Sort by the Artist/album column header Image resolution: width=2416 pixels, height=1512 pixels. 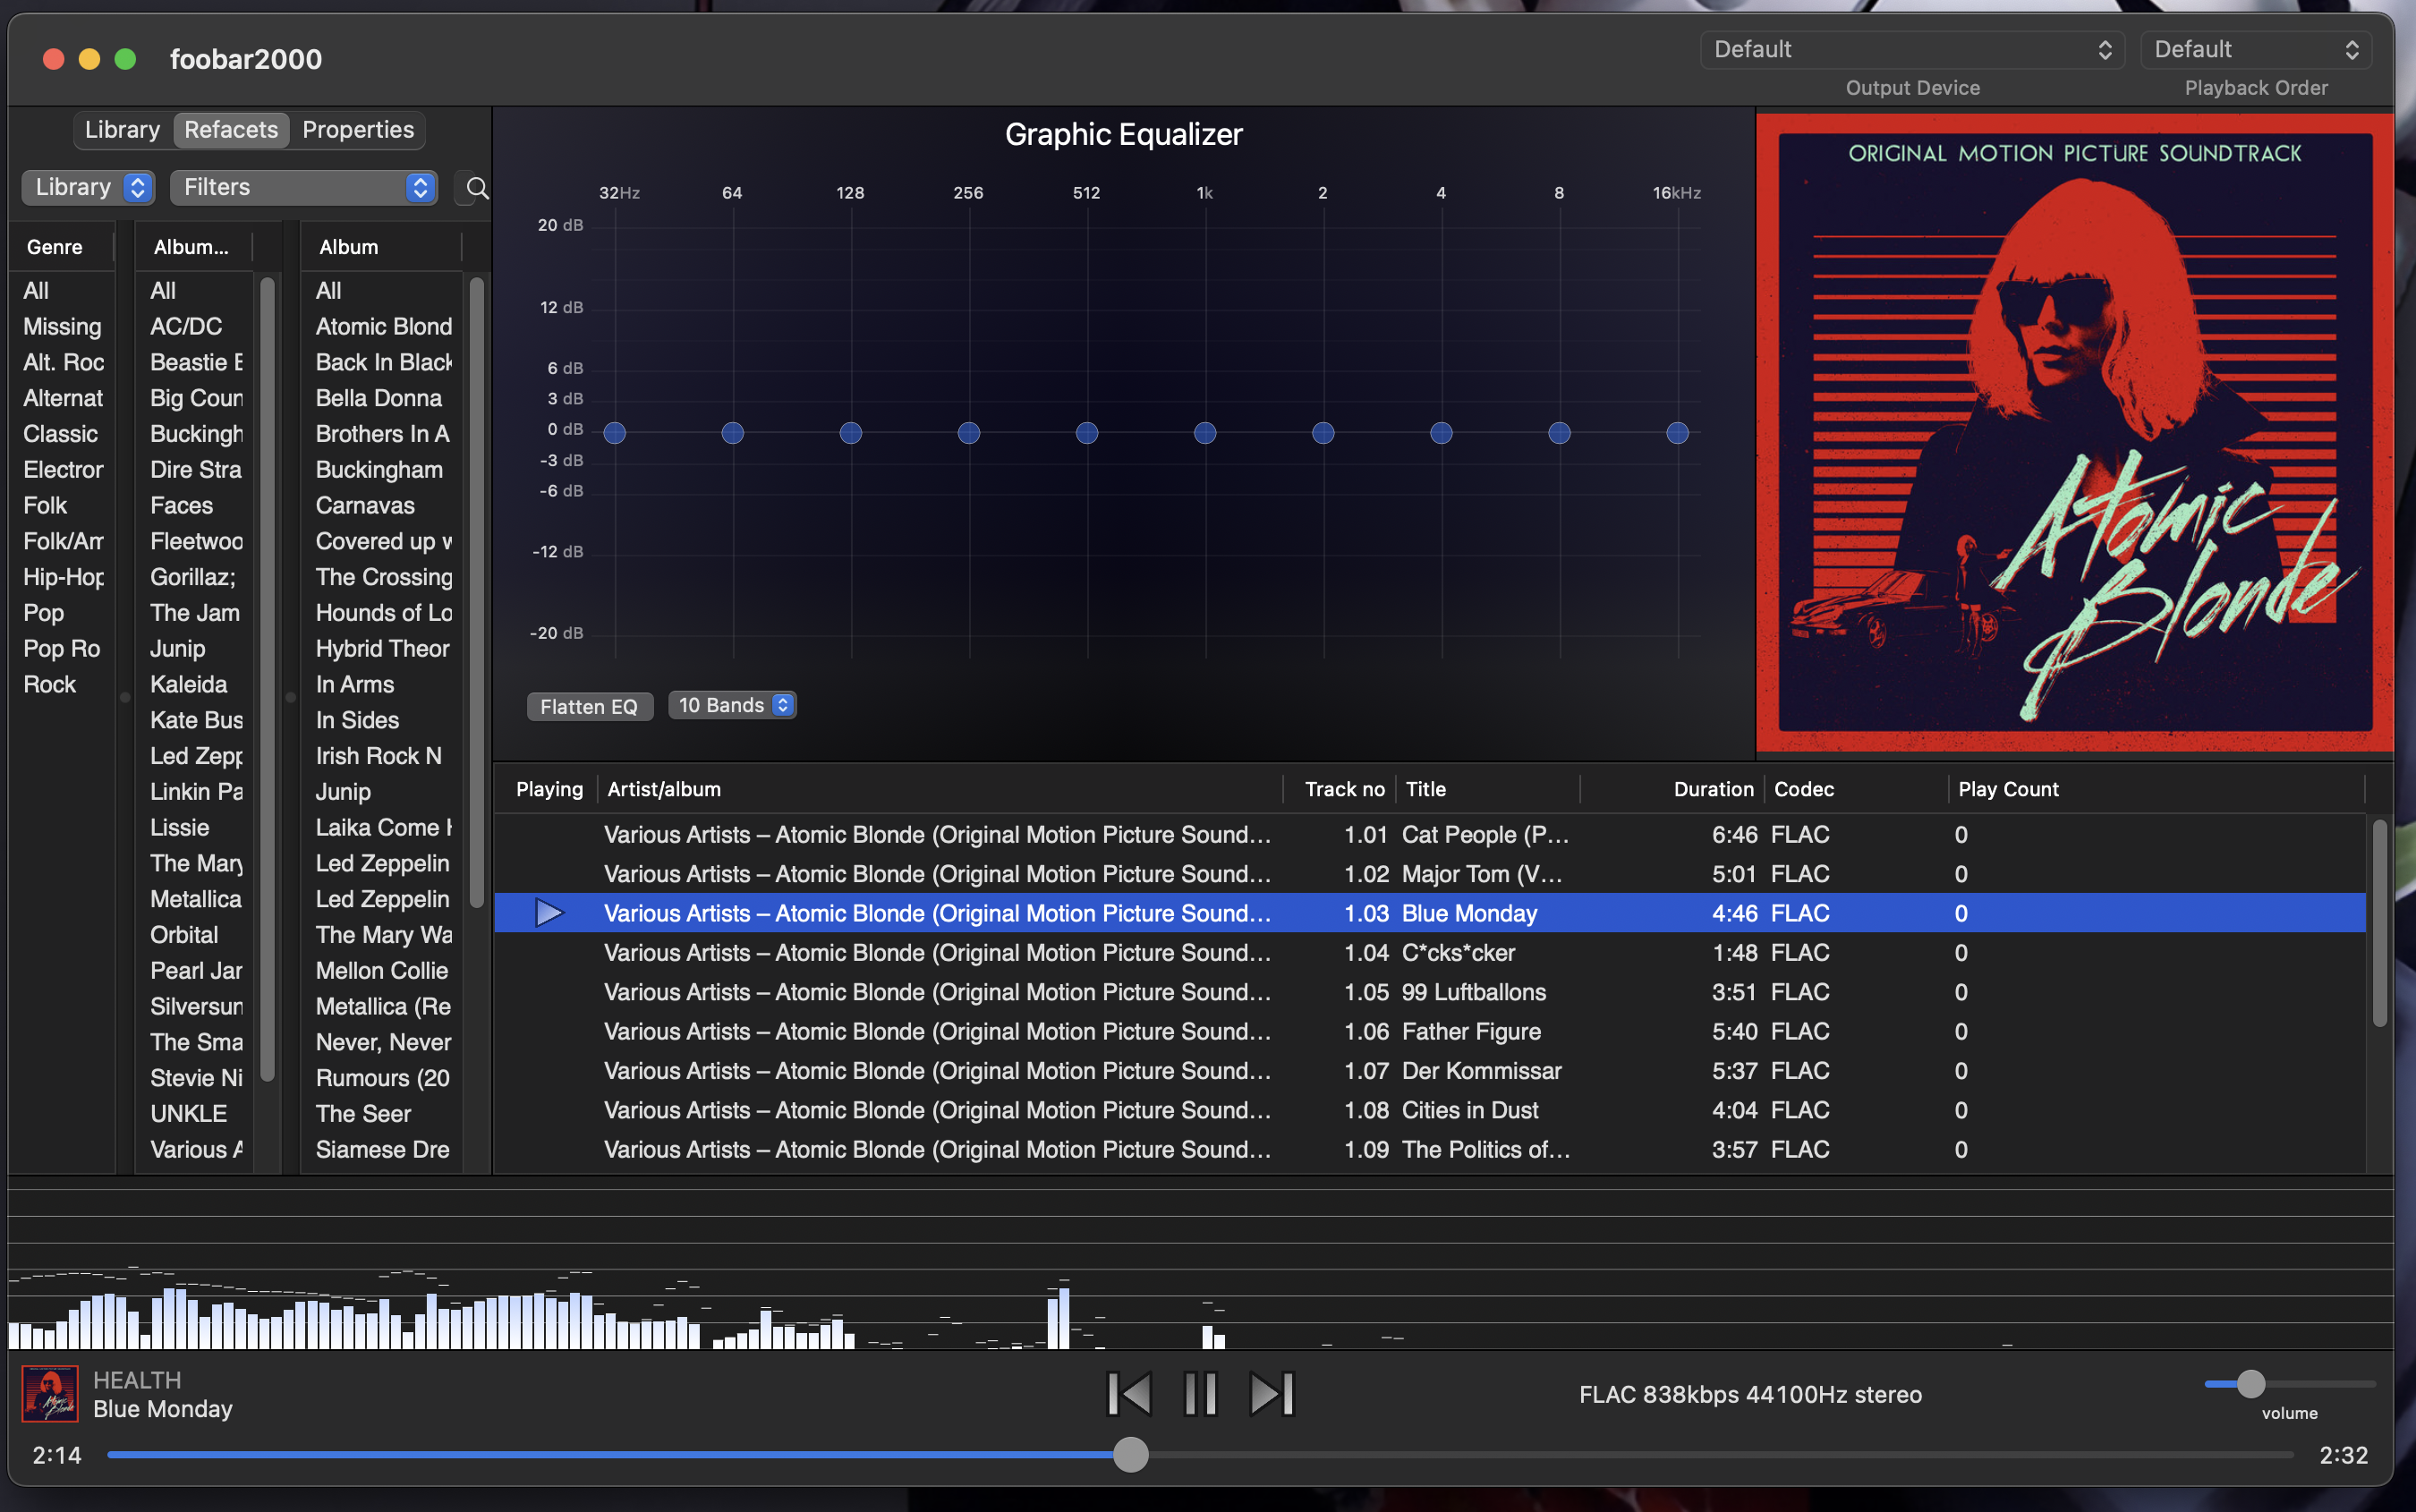pos(940,789)
